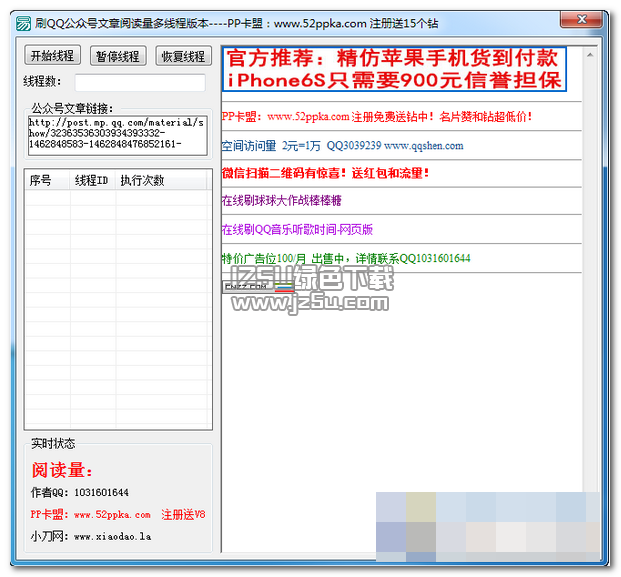Open the 特价广告位100/月 advertisement link
Screen dimensions: 621x577
click(346, 259)
